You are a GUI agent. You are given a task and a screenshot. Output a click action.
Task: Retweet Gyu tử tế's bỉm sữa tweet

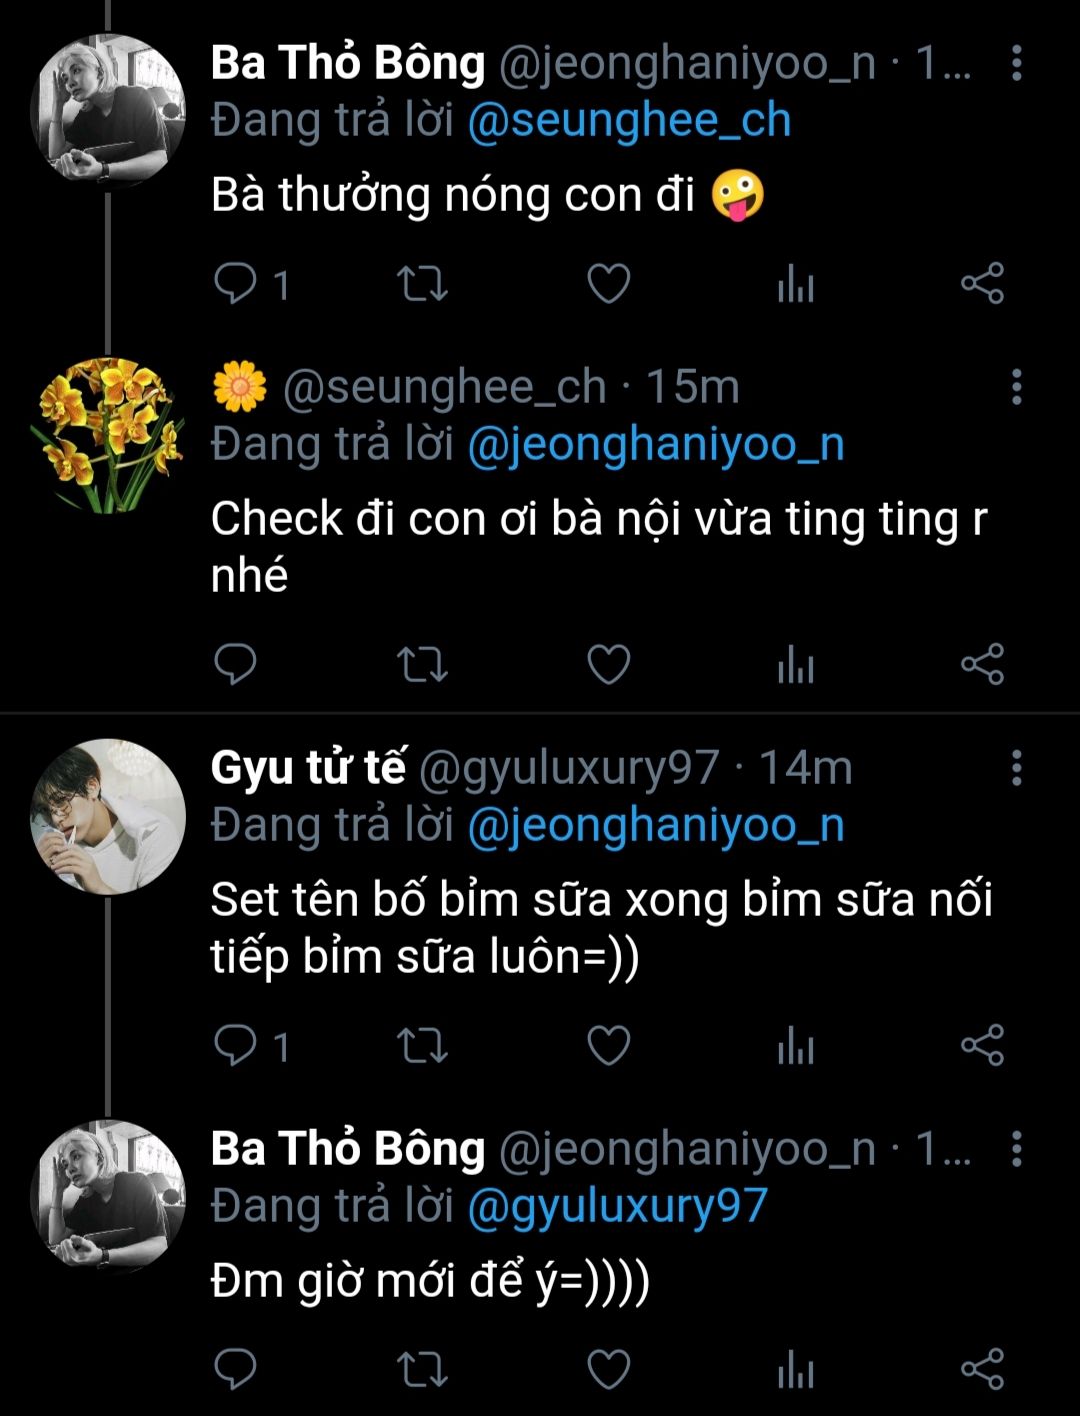pos(422,1046)
